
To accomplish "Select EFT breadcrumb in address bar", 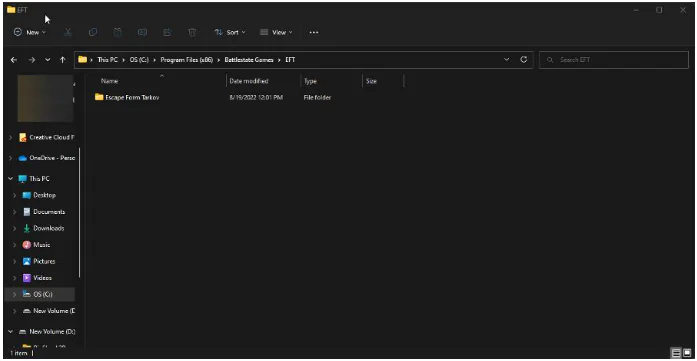I will pos(290,60).
